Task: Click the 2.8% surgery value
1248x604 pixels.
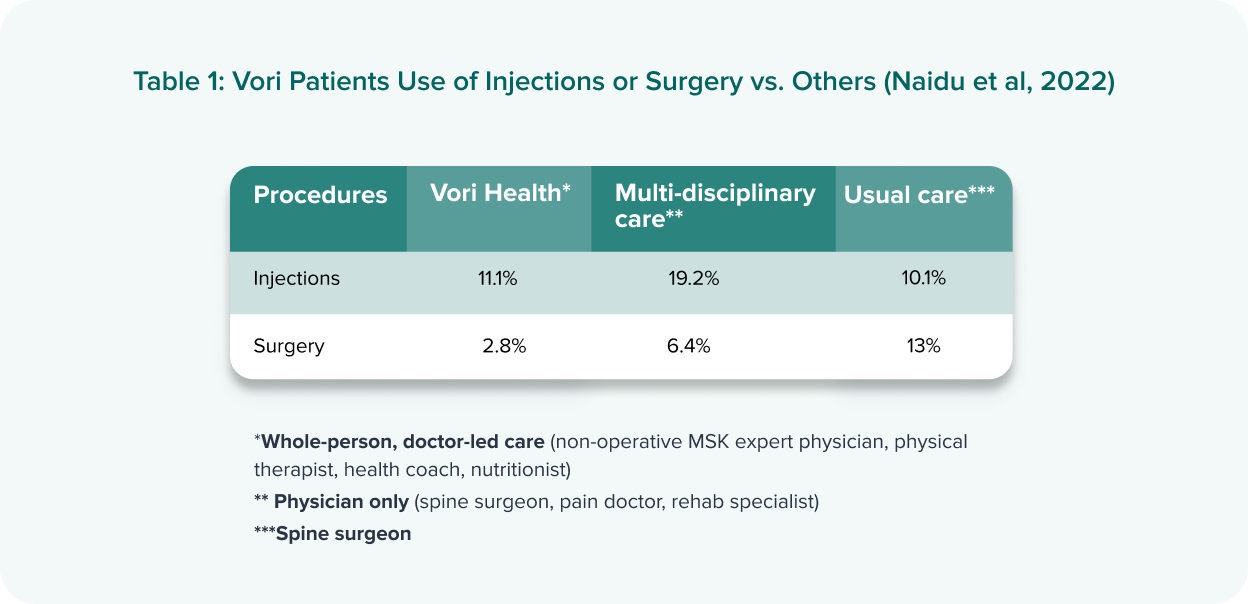Action: [x=503, y=347]
